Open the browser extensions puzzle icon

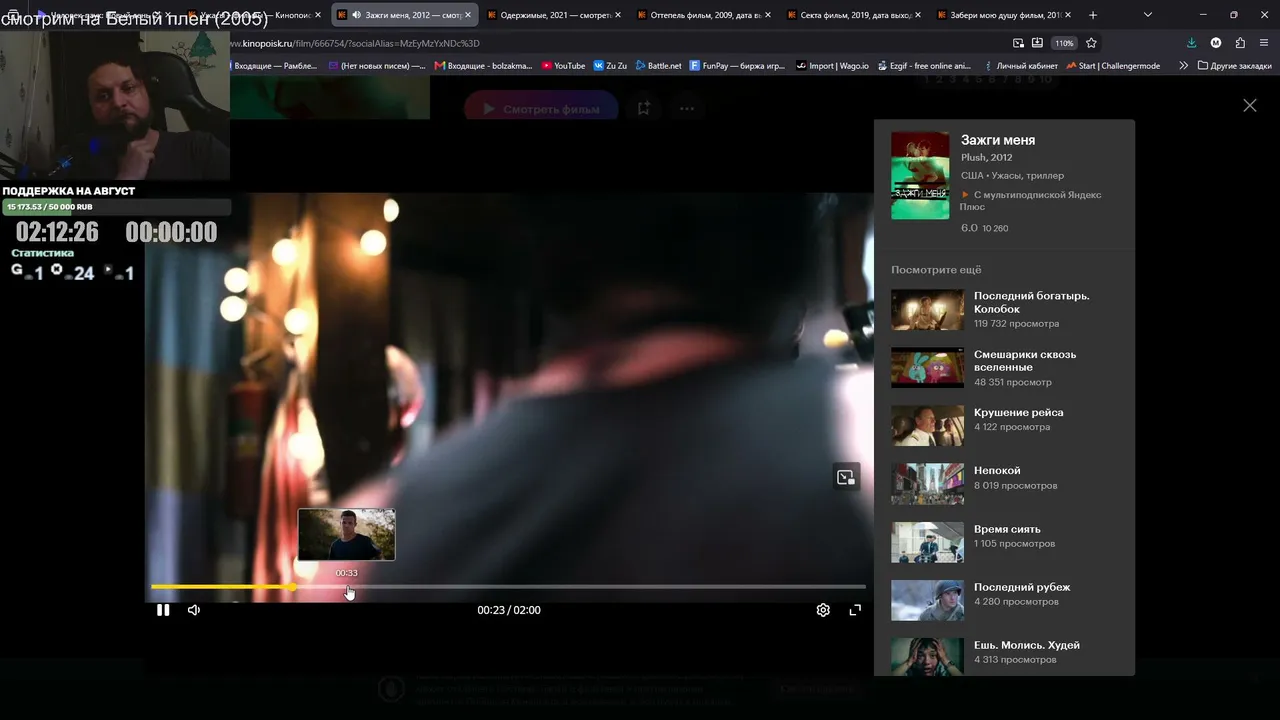[x=1240, y=43]
